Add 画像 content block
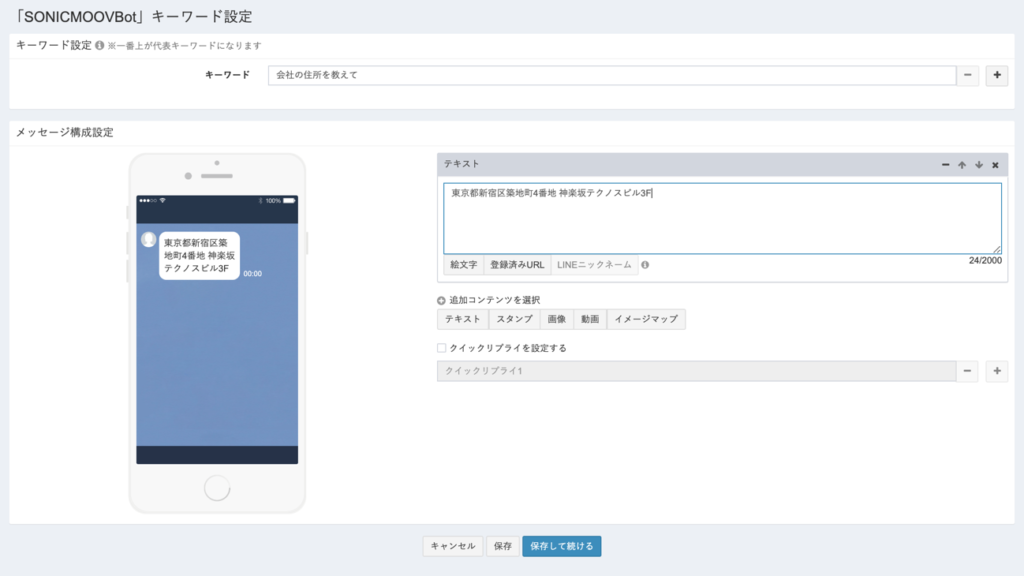 click(x=557, y=319)
